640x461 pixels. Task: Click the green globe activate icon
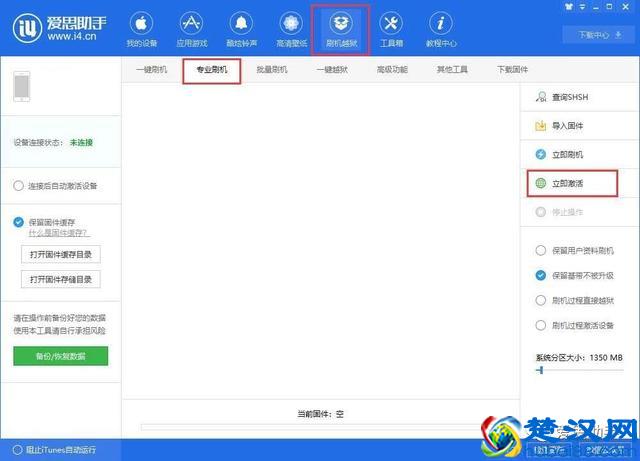click(x=541, y=183)
